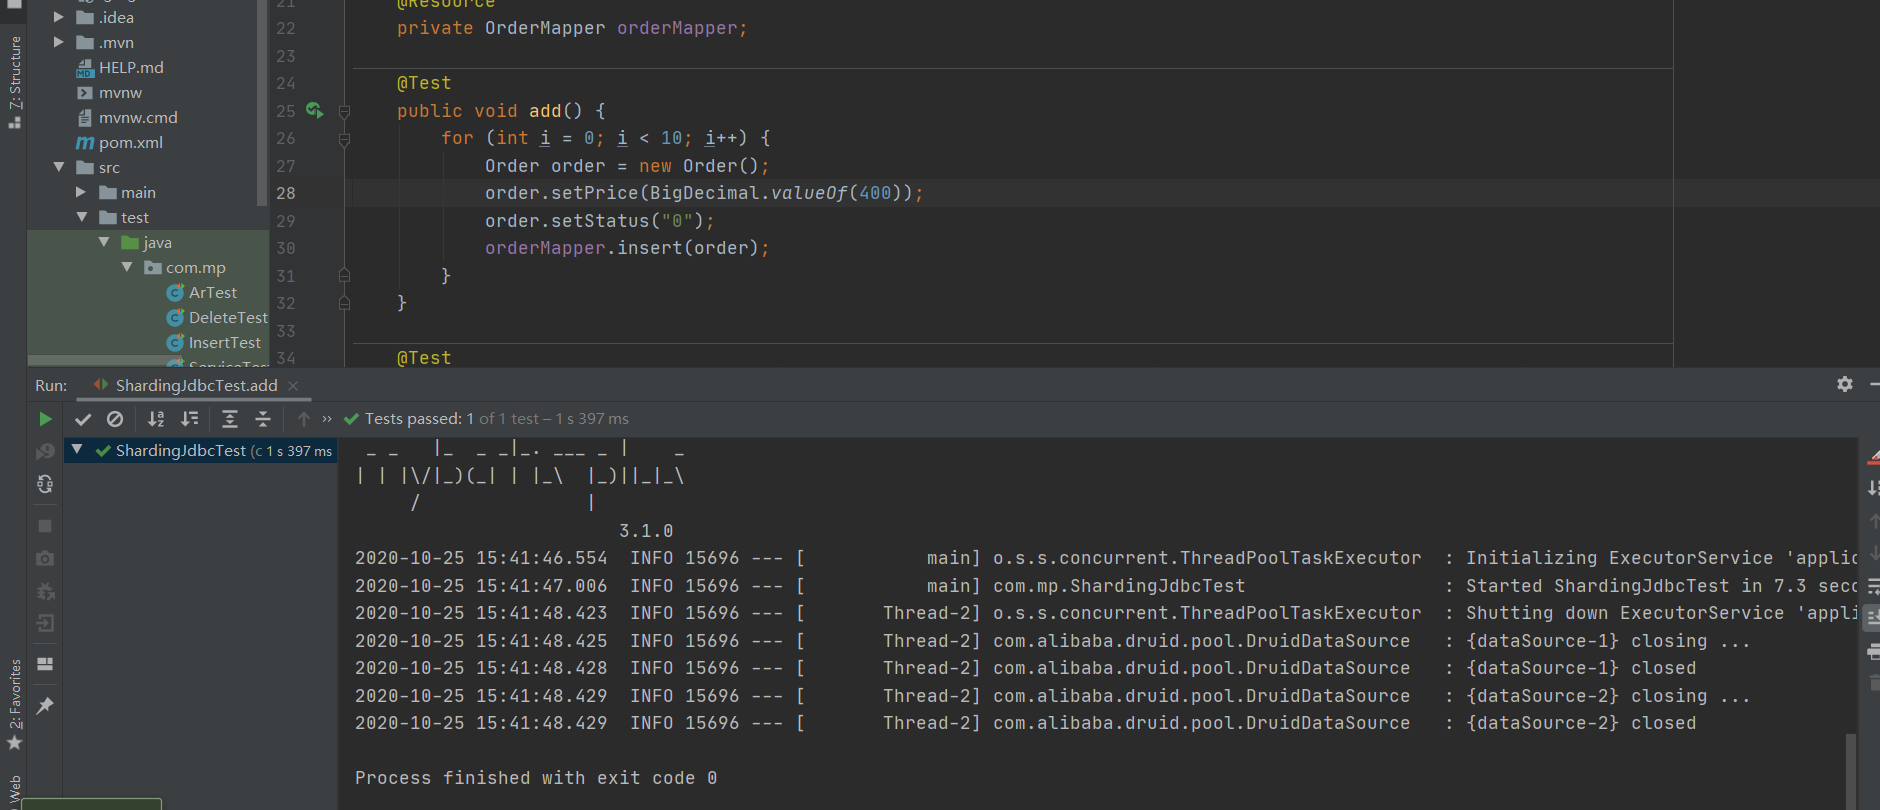Click the Exit icon in Run sidebar

click(x=45, y=624)
